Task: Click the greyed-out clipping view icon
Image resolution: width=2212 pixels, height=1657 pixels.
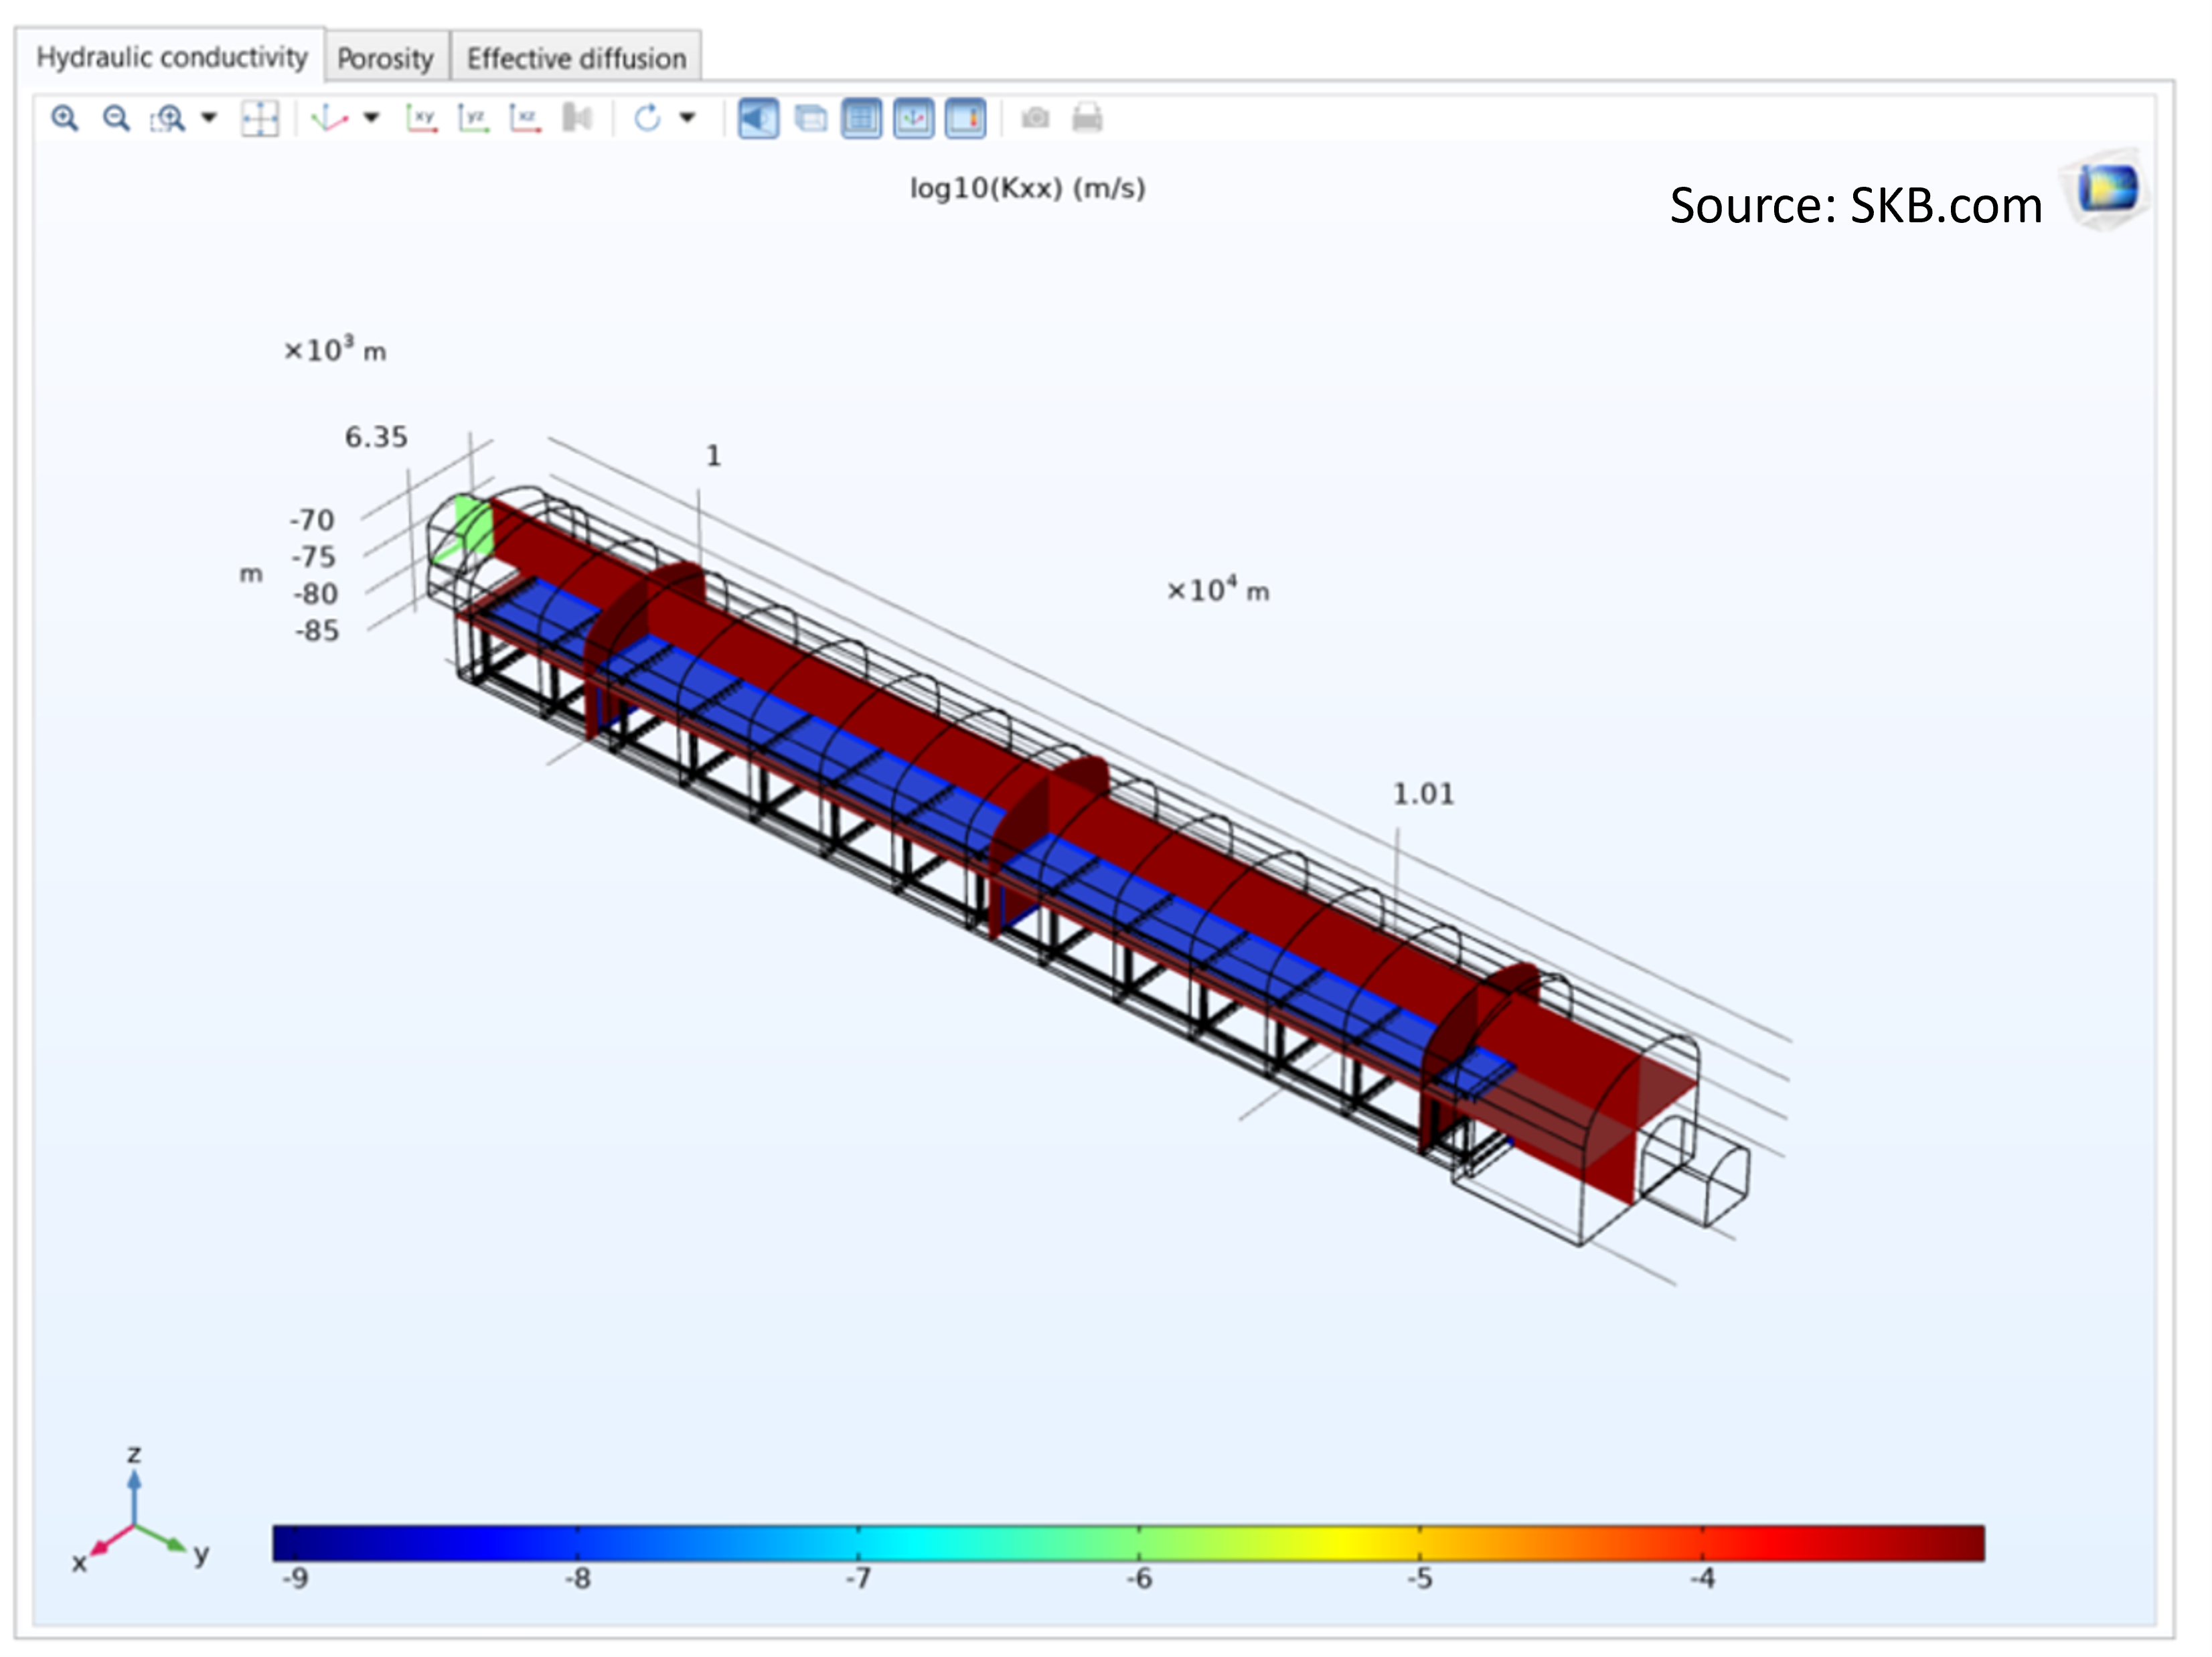Action: pyautogui.click(x=577, y=118)
